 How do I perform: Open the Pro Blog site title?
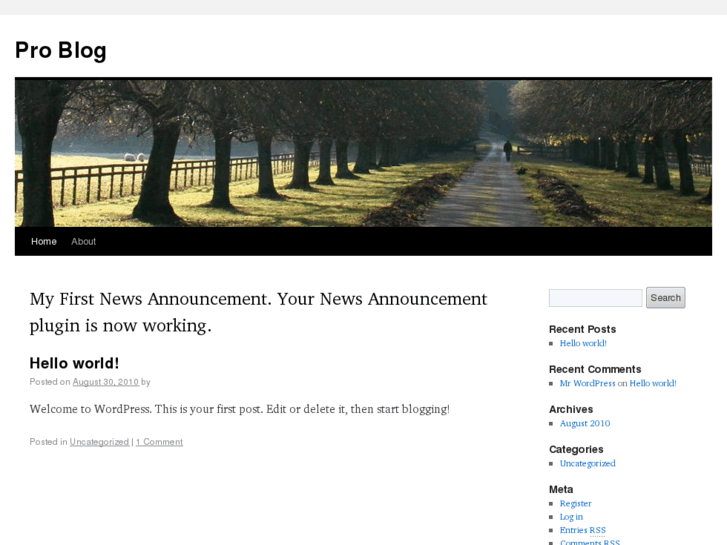click(x=61, y=50)
